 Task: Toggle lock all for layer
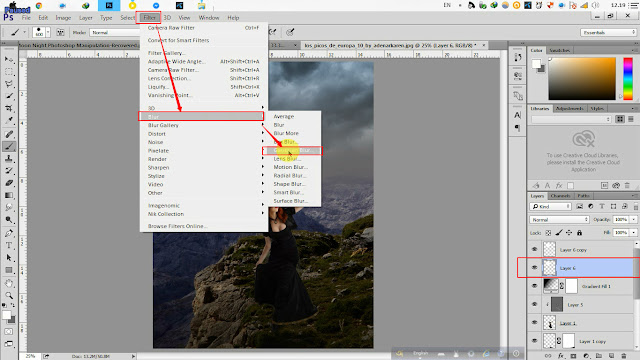point(579,233)
